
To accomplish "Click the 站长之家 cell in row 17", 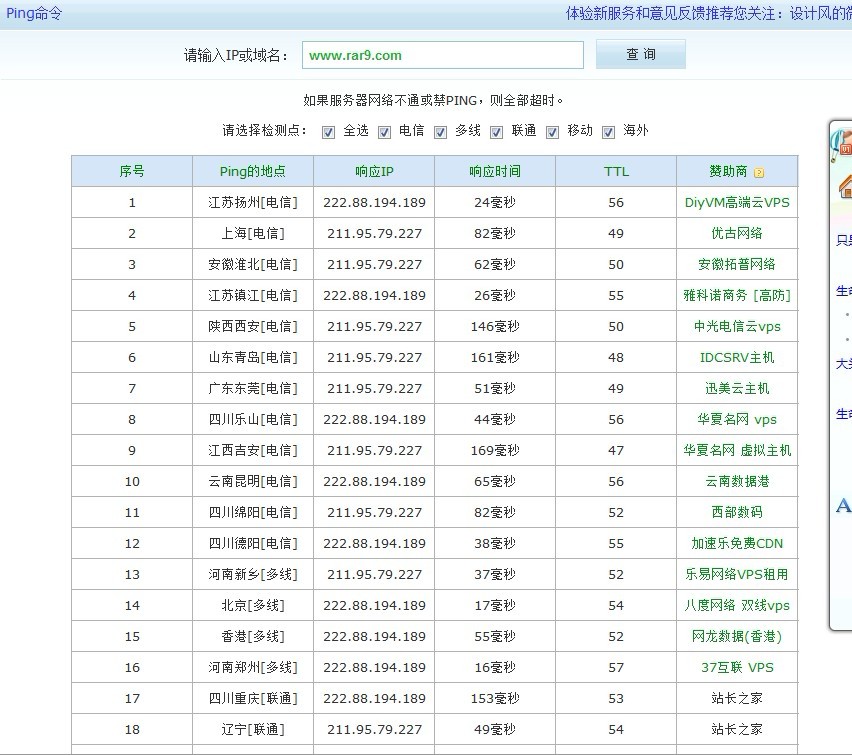I will tap(737, 698).
